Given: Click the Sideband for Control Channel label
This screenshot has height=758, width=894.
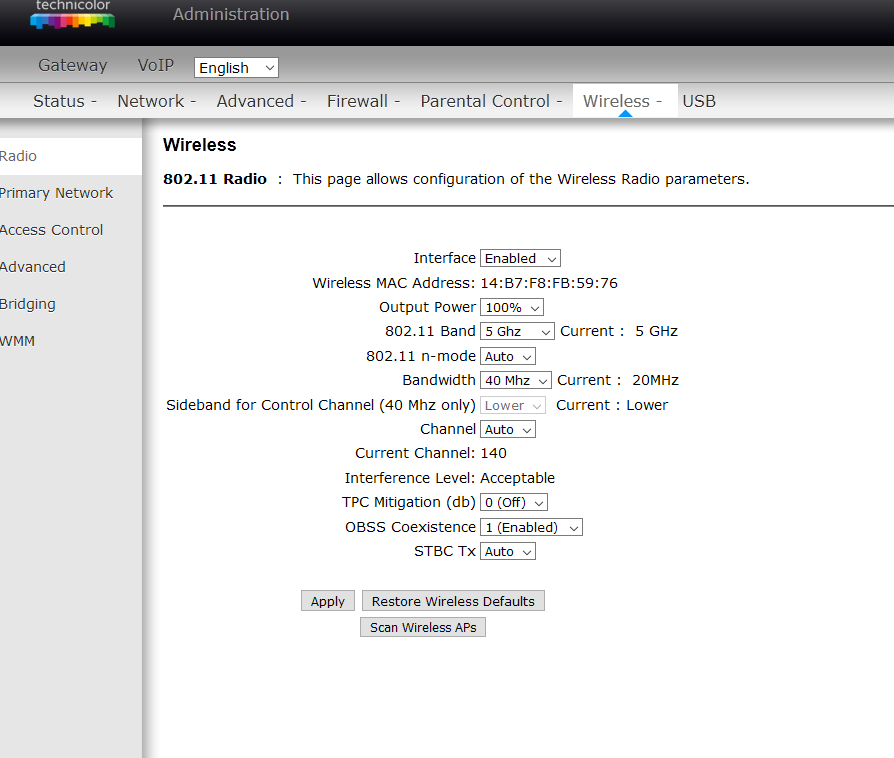Looking at the screenshot, I should coord(321,406).
